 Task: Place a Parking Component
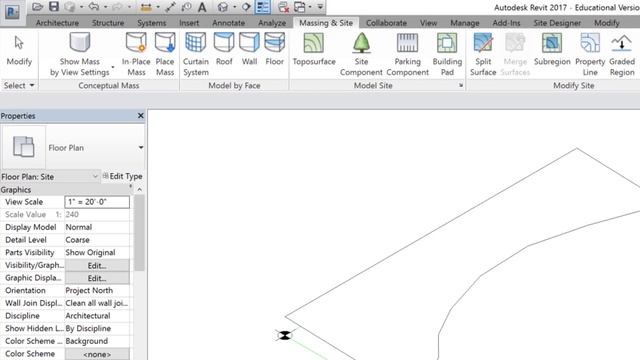pos(407,54)
